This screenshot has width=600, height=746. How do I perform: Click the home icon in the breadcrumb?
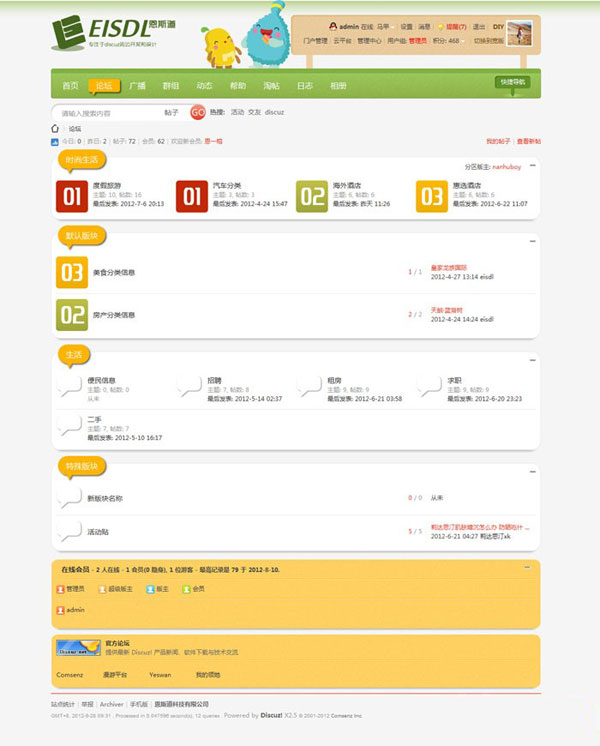pyautogui.click(x=55, y=128)
